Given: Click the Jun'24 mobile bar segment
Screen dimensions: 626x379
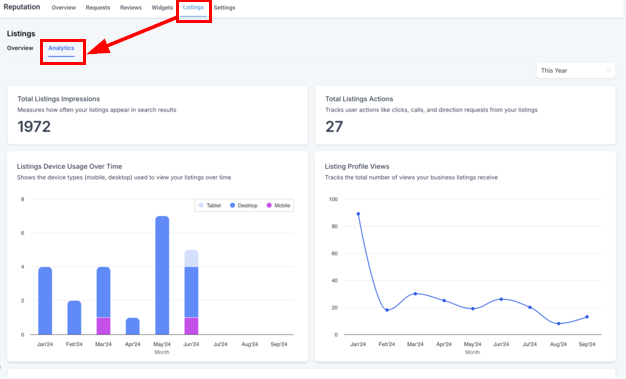Looking at the screenshot, I should tap(191, 326).
